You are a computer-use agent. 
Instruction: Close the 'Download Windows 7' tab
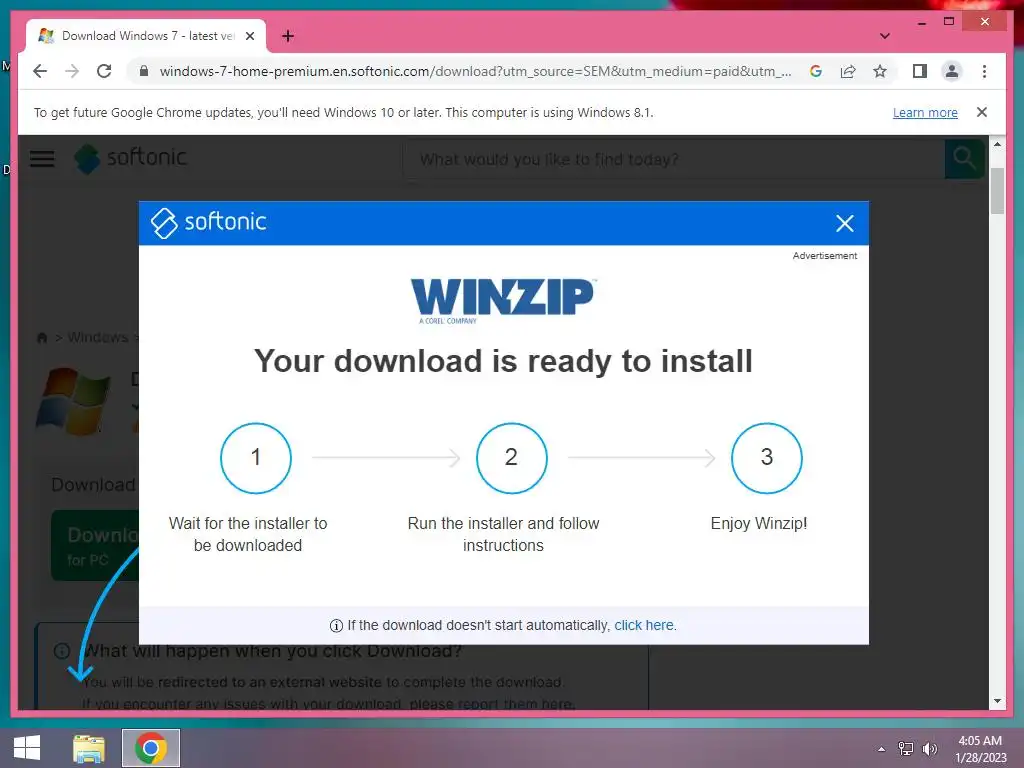click(x=249, y=36)
